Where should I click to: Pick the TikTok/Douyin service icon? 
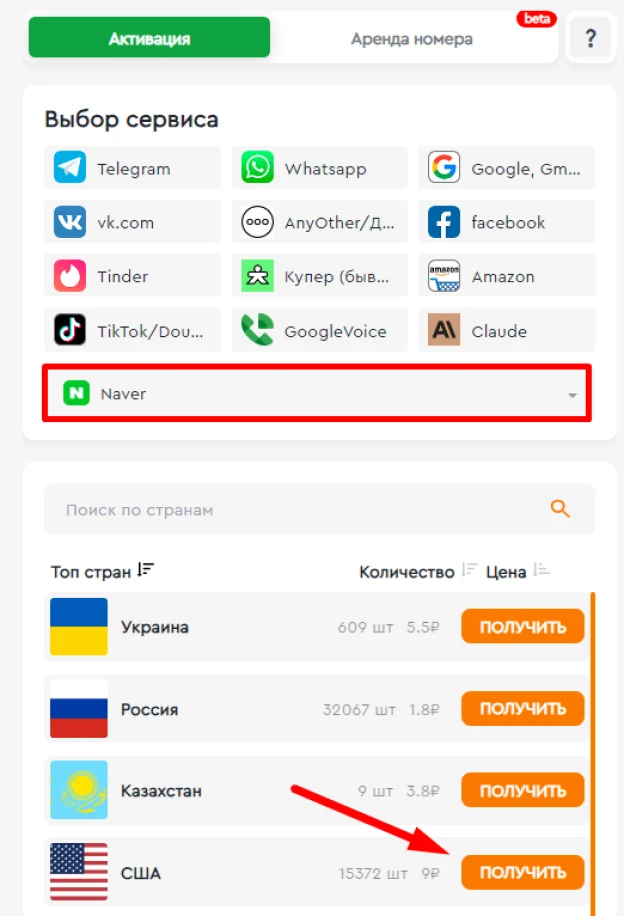(x=70, y=330)
